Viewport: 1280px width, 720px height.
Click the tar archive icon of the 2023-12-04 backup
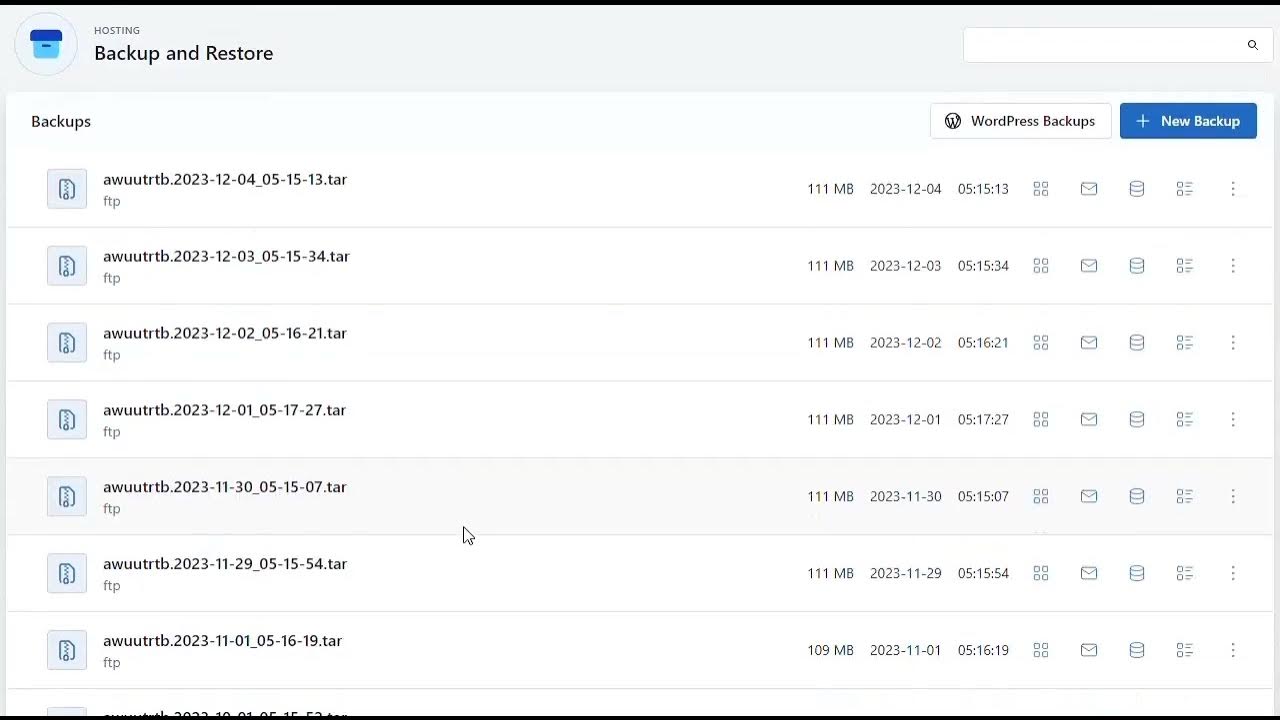coord(67,189)
